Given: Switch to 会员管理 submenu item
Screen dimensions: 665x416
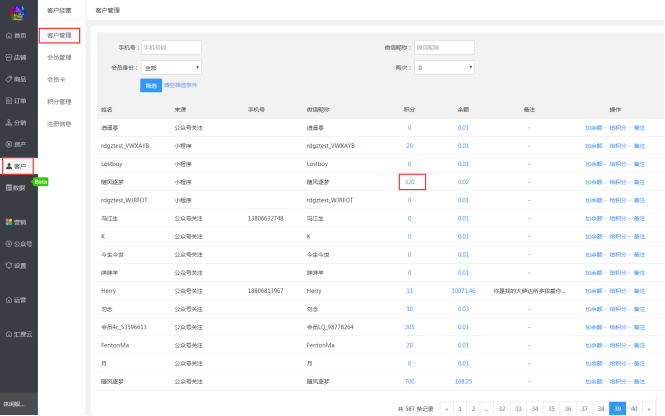Looking at the screenshot, I should (60, 57).
